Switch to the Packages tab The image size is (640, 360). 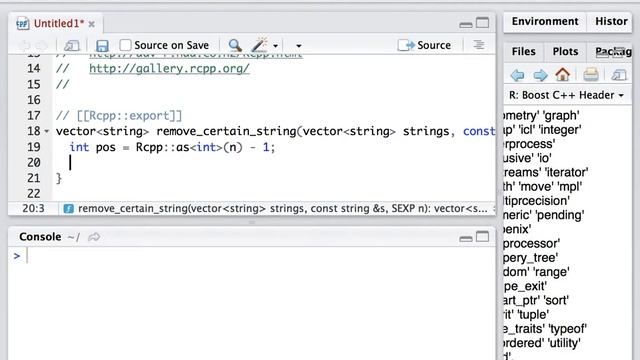point(613,51)
